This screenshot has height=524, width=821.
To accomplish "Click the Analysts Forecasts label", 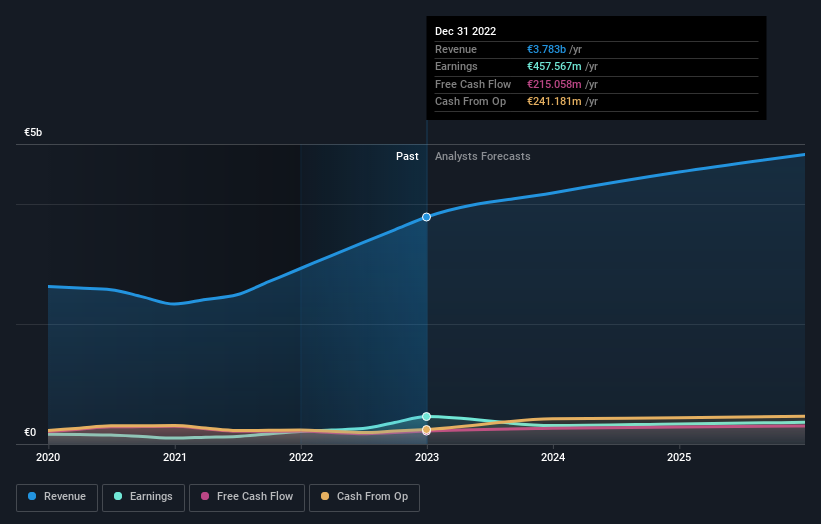I will point(483,157).
